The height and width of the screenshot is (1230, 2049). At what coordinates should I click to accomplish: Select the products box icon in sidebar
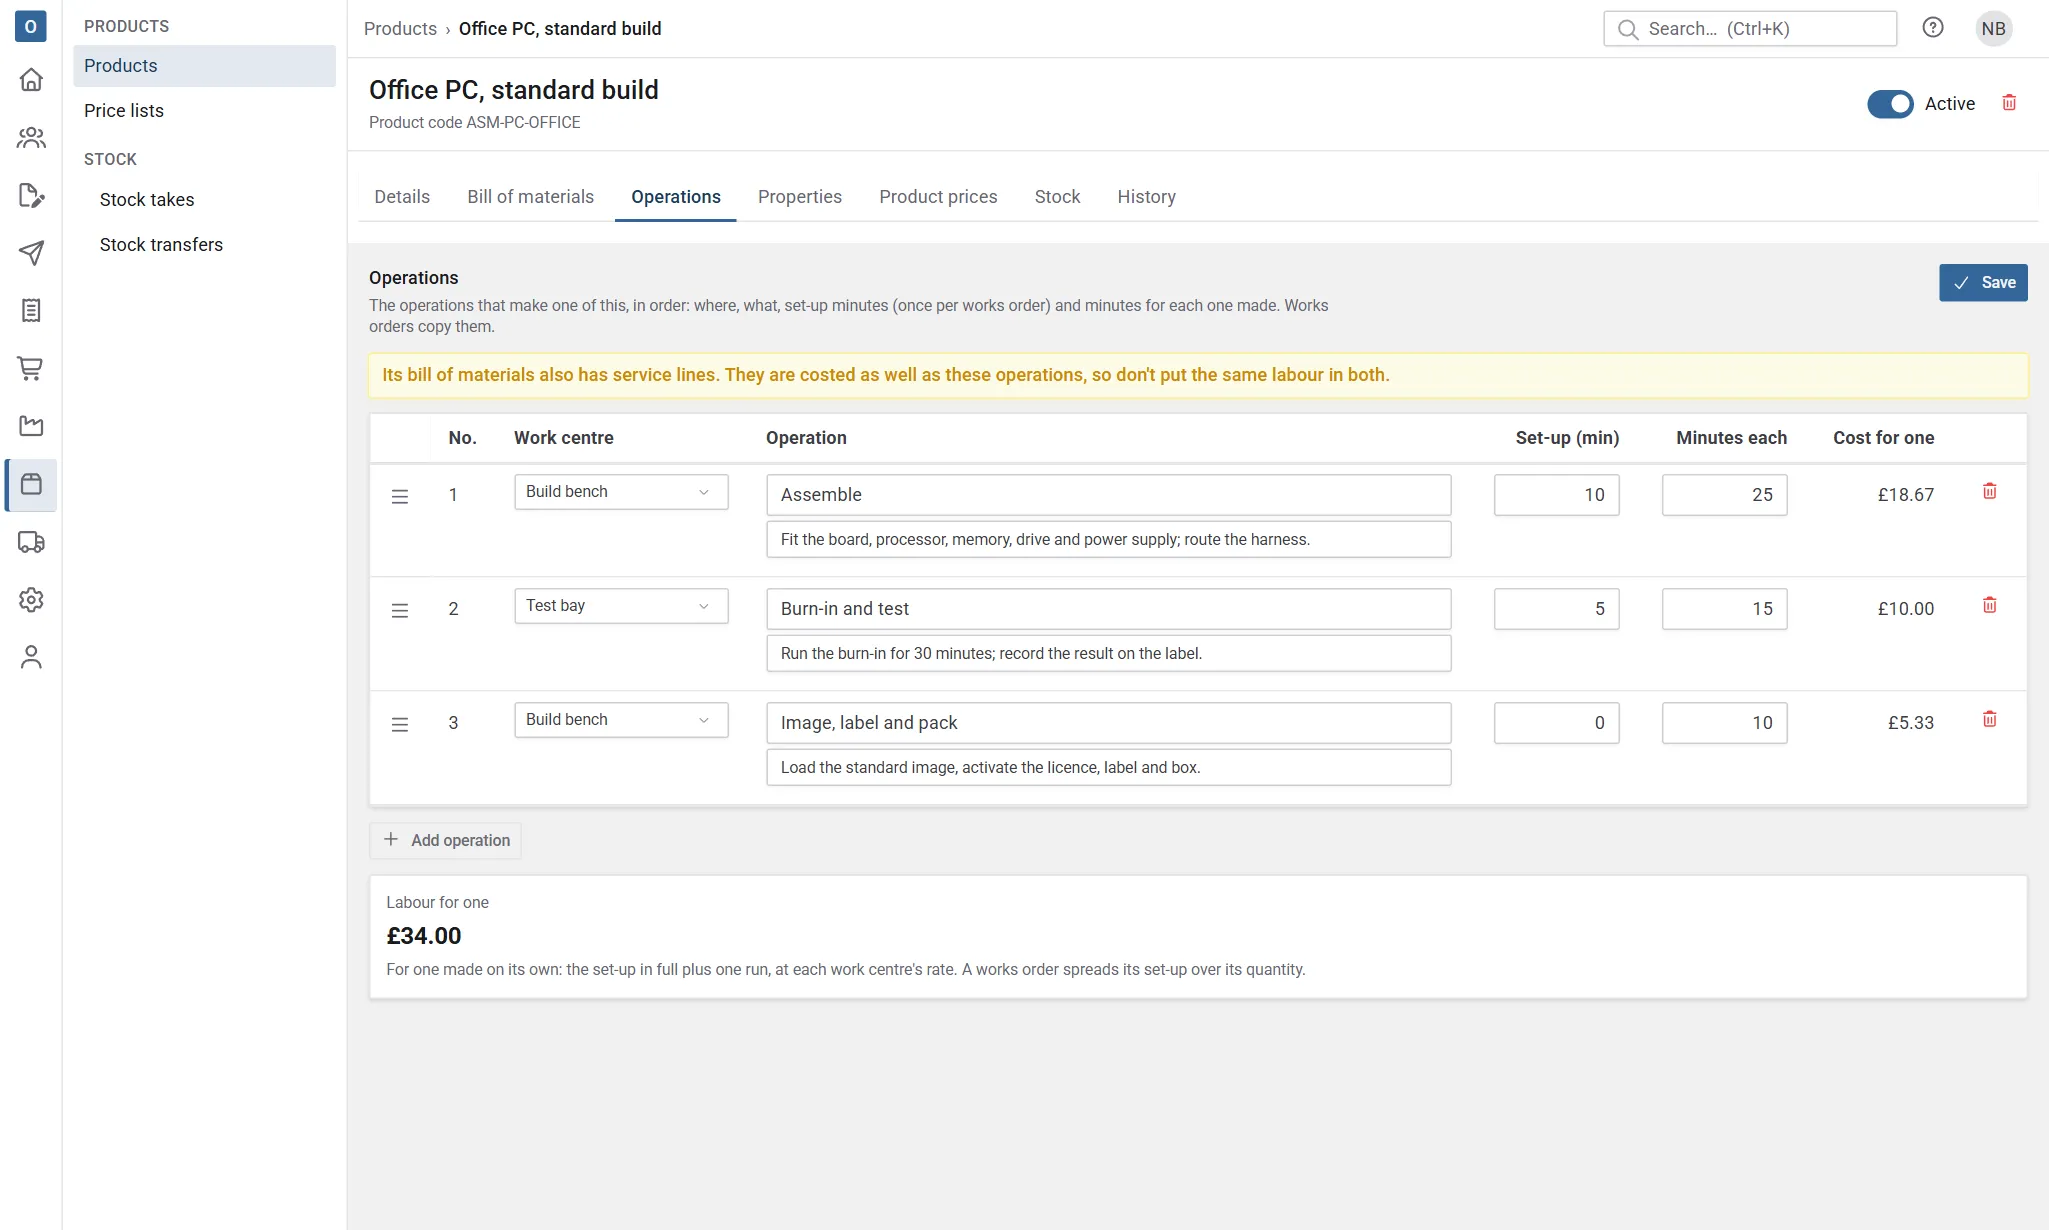click(31, 484)
